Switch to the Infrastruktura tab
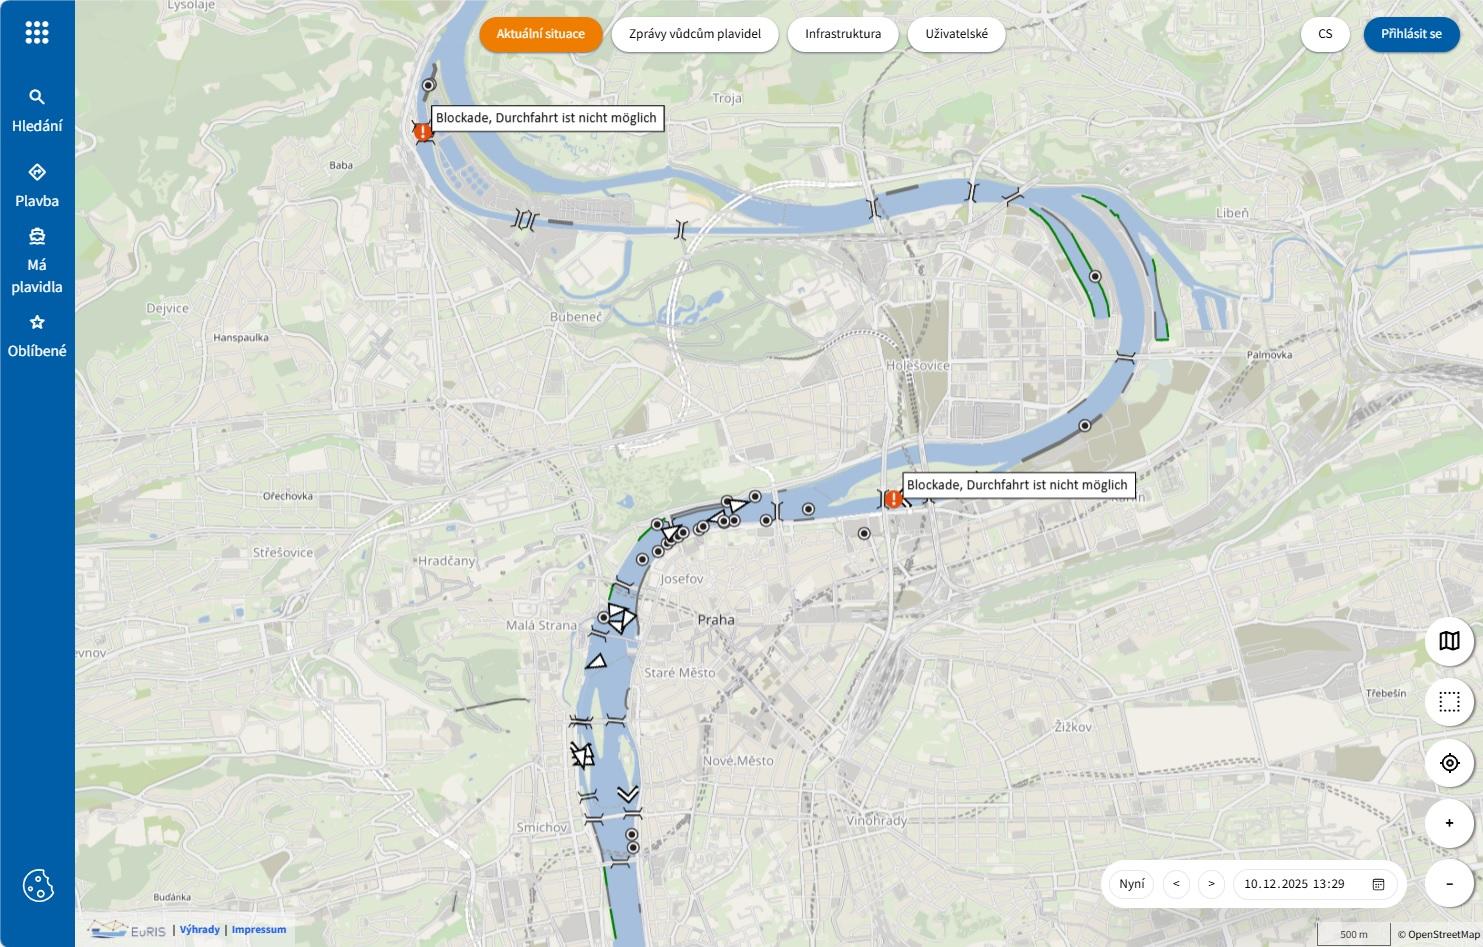The height and width of the screenshot is (947, 1483). pos(843,34)
